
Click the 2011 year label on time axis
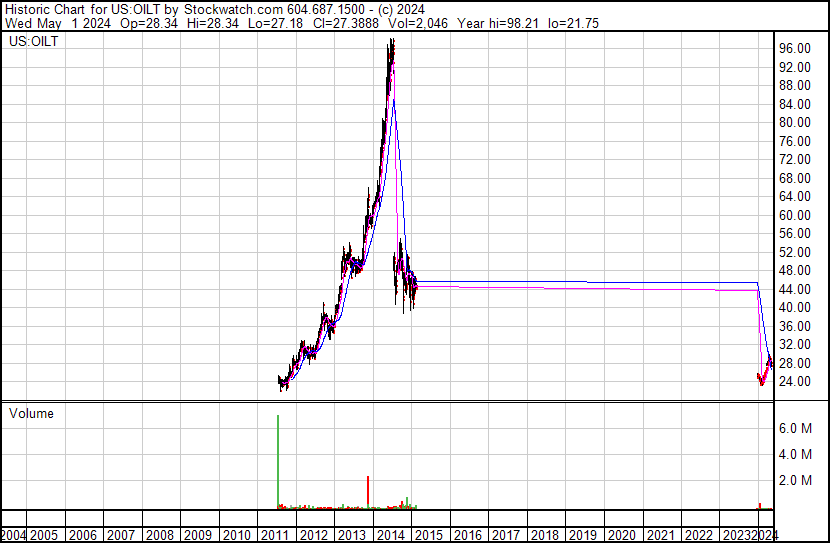[x=275, y=536]
